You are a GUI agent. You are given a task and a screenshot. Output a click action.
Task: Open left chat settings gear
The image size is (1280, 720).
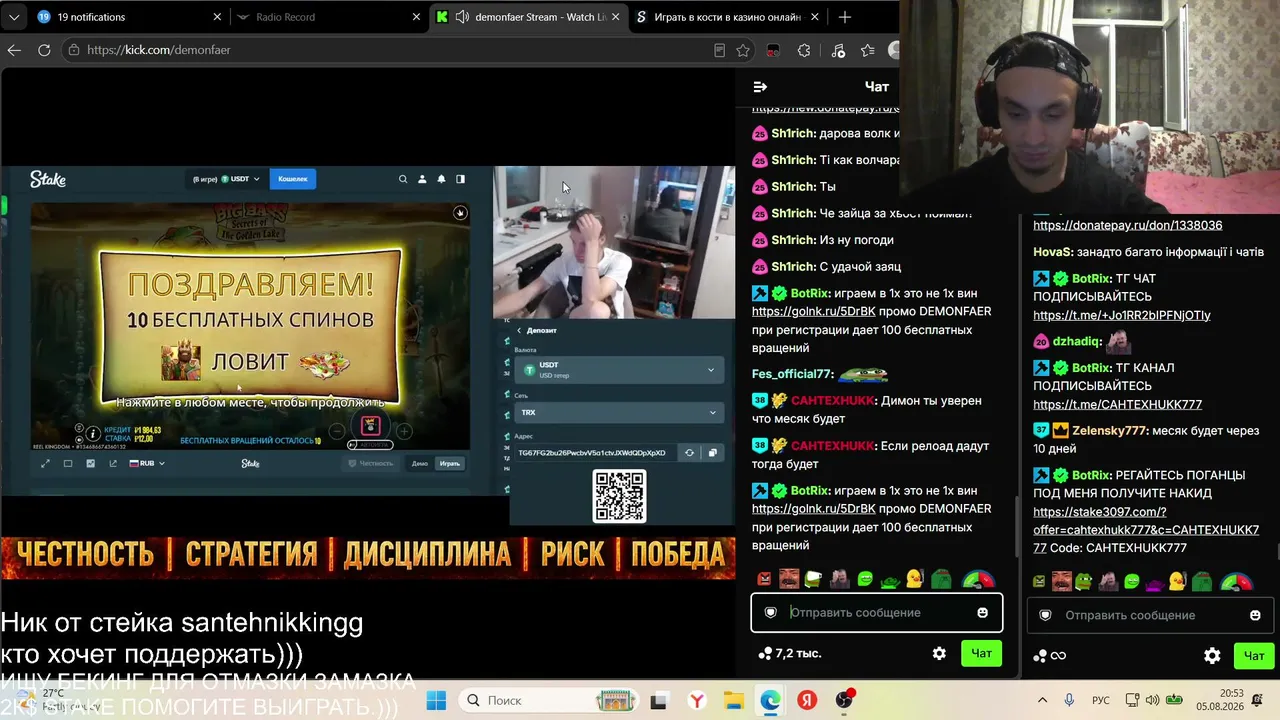click(939, 653)
